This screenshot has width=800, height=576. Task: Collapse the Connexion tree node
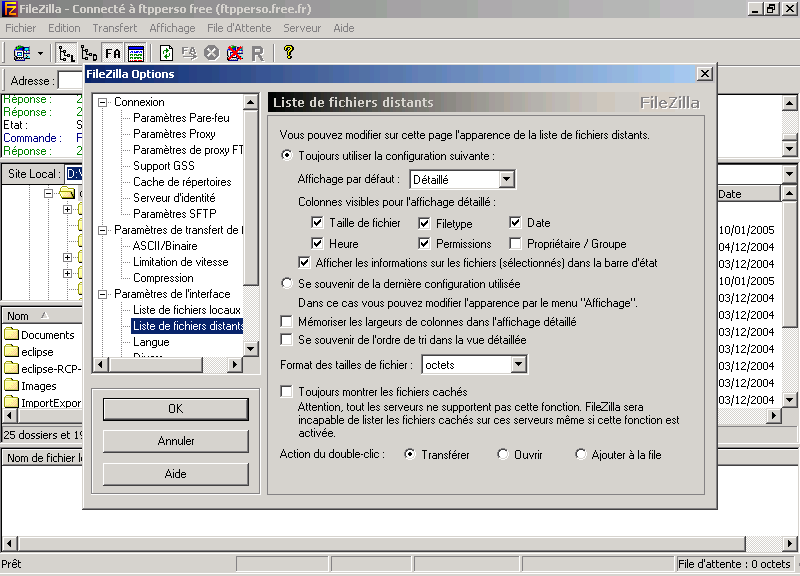click(103, 102)
